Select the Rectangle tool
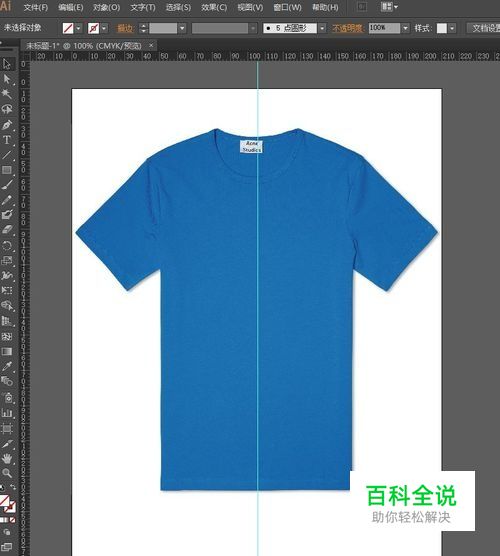The image size is (500, 556). [x=7, y=170]
